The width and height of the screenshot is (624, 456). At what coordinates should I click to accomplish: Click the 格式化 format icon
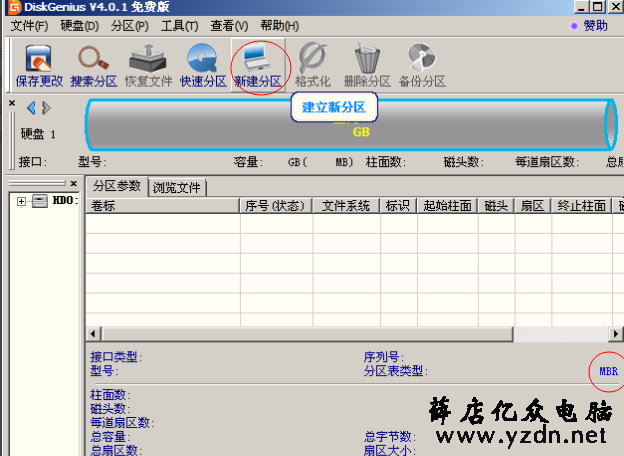313,66
